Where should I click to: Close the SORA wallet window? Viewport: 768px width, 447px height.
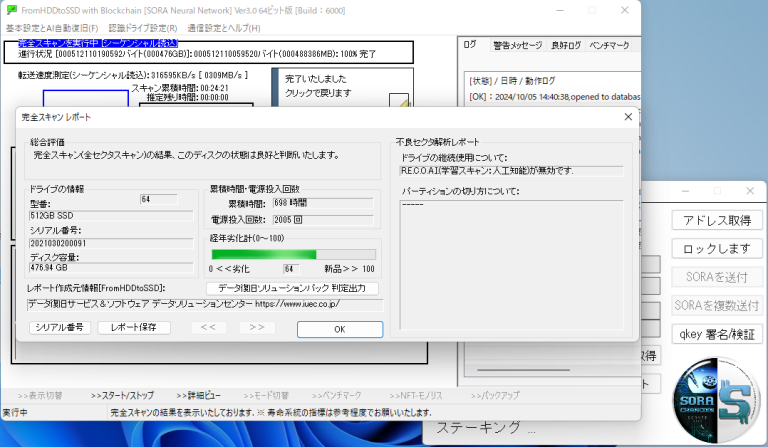coord(750,191)
